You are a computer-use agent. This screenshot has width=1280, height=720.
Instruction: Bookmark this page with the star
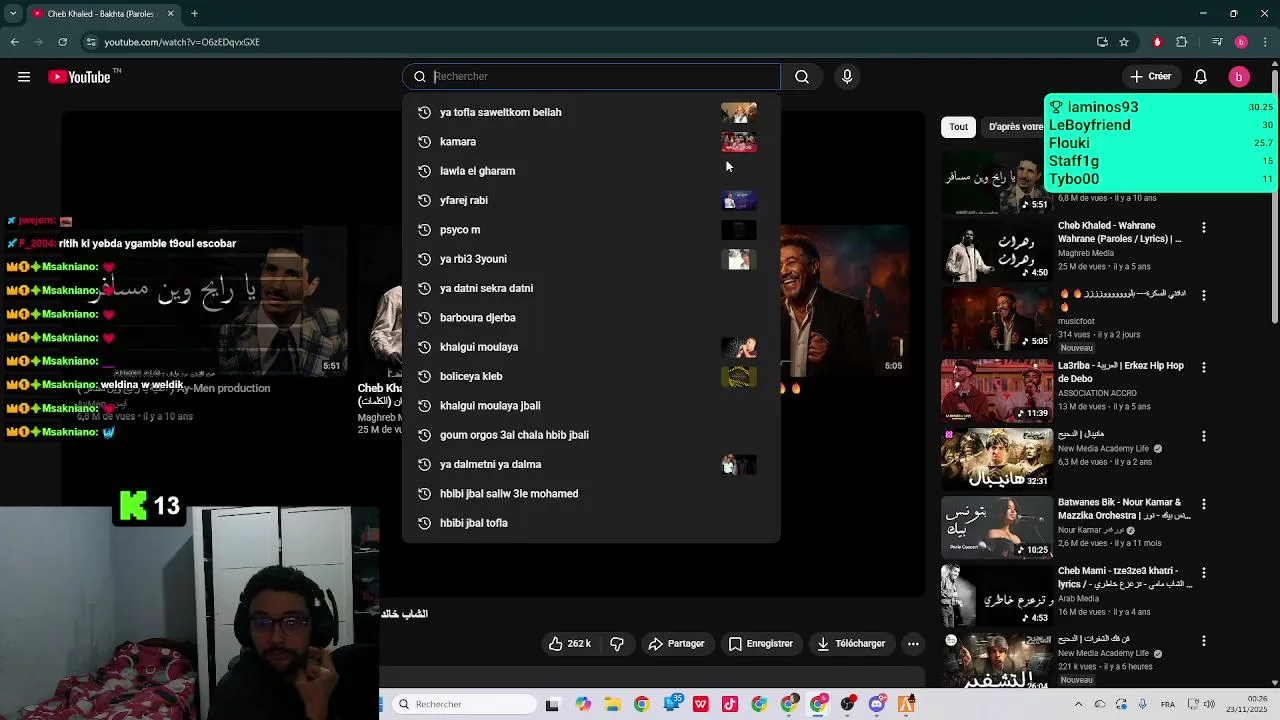tap(1124, 42)
